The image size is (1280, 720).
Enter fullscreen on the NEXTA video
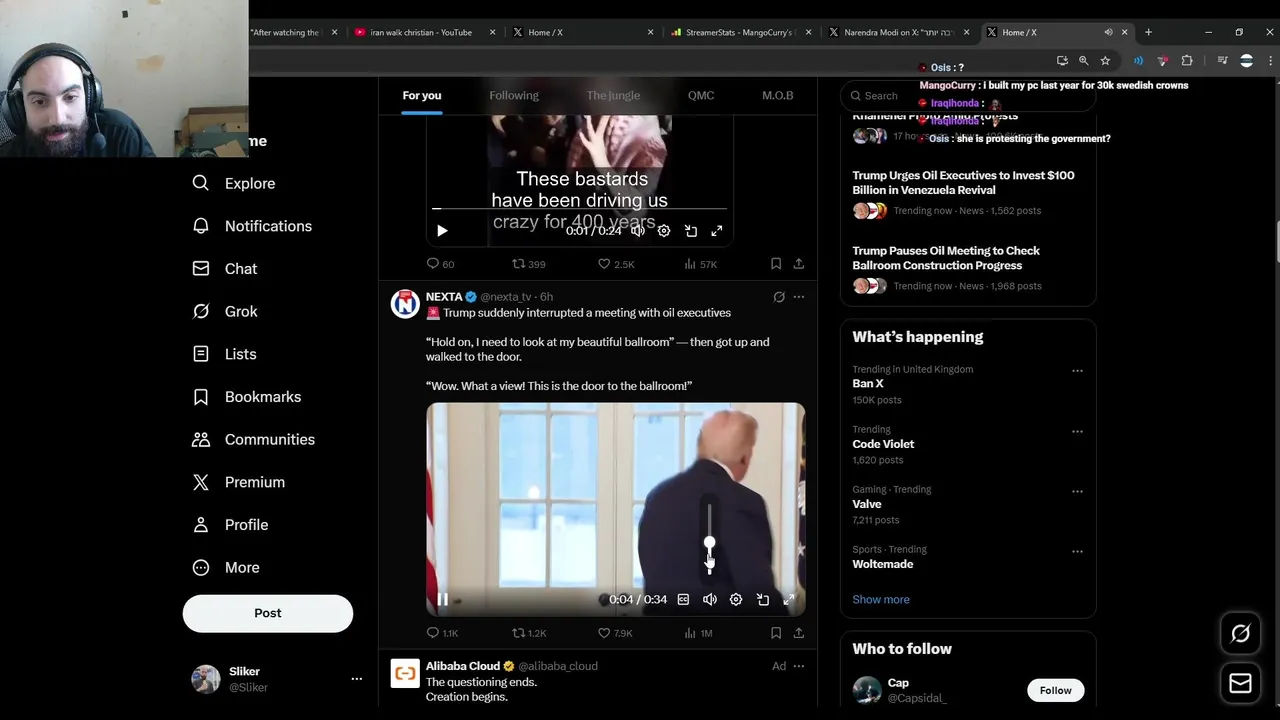[789, 599]
